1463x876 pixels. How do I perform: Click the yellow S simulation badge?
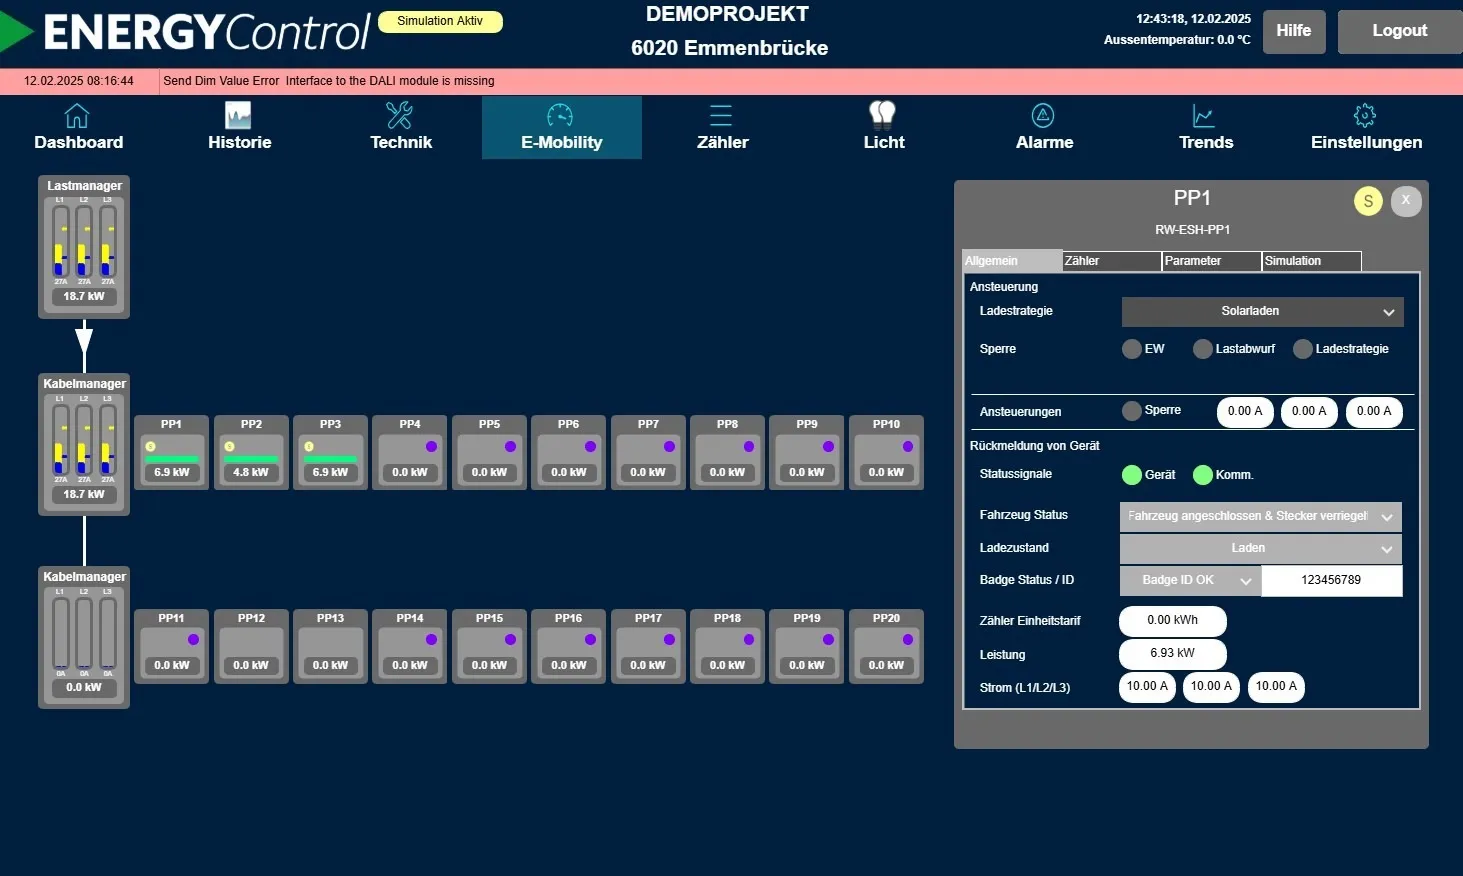[x=1368, y=201]
